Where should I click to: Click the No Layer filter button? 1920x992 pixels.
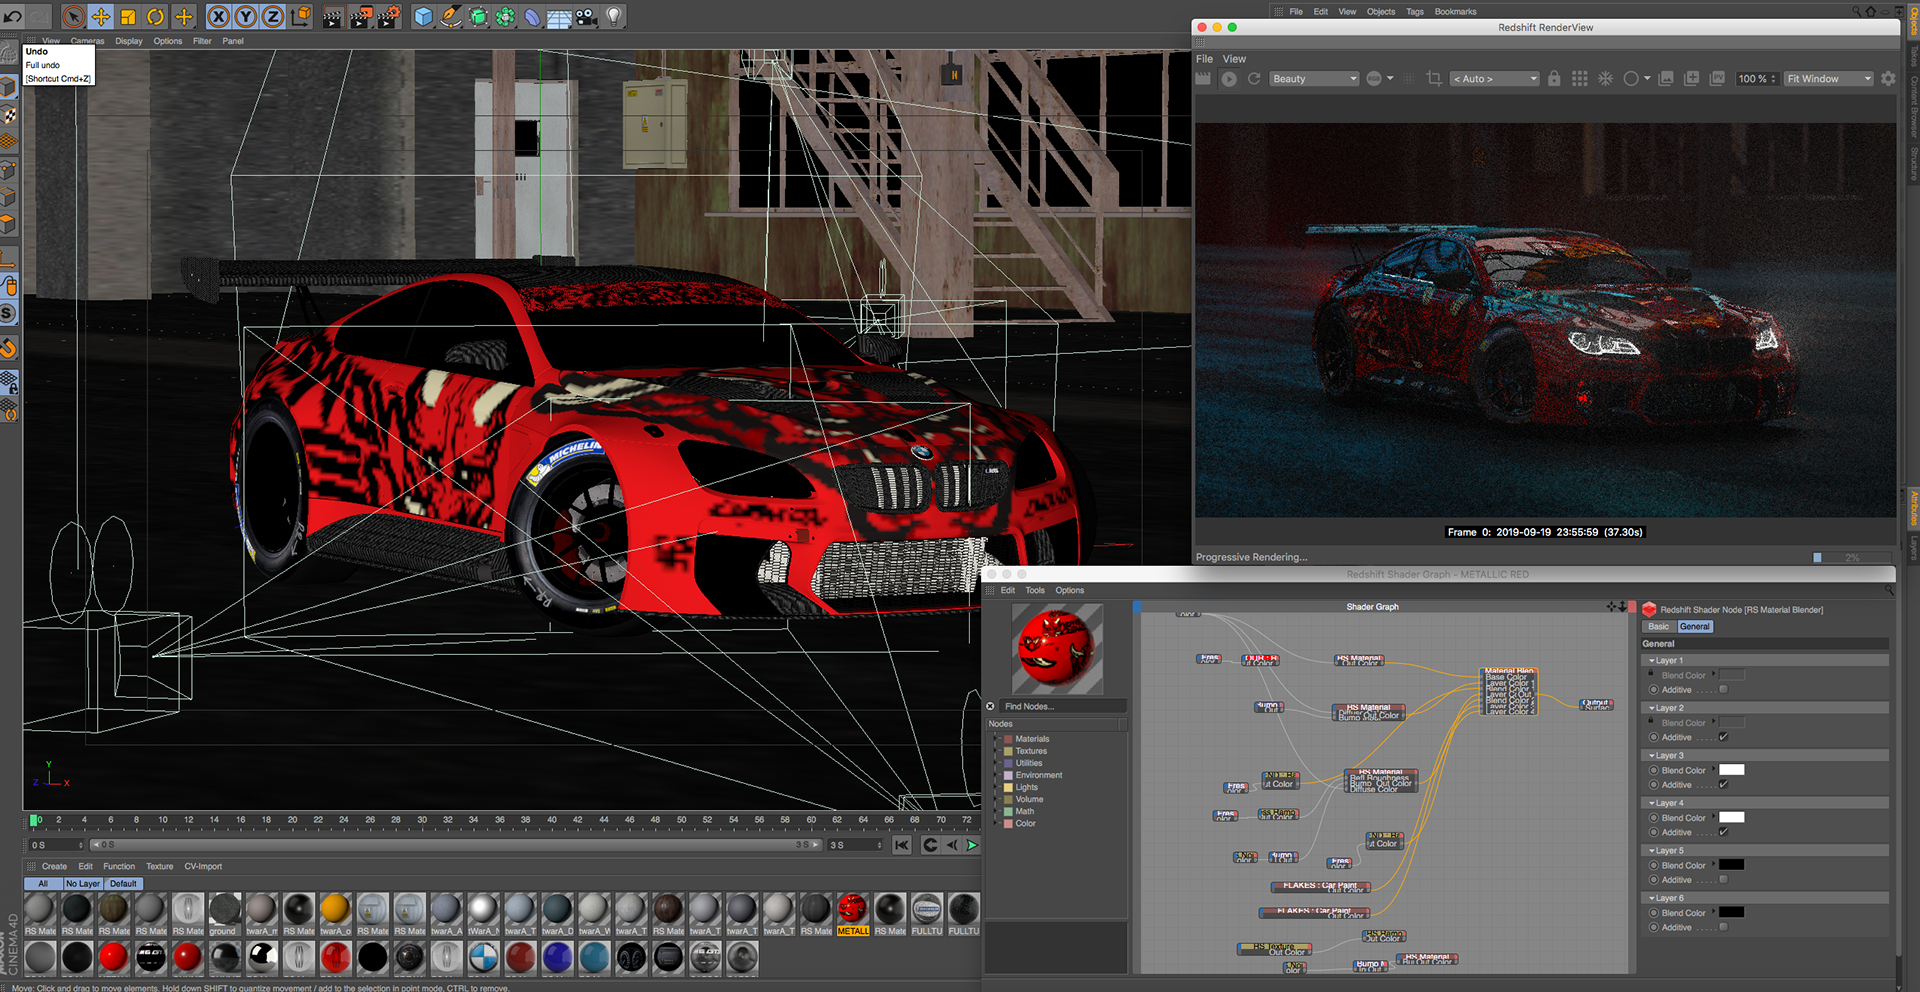[x=83, y=884]
